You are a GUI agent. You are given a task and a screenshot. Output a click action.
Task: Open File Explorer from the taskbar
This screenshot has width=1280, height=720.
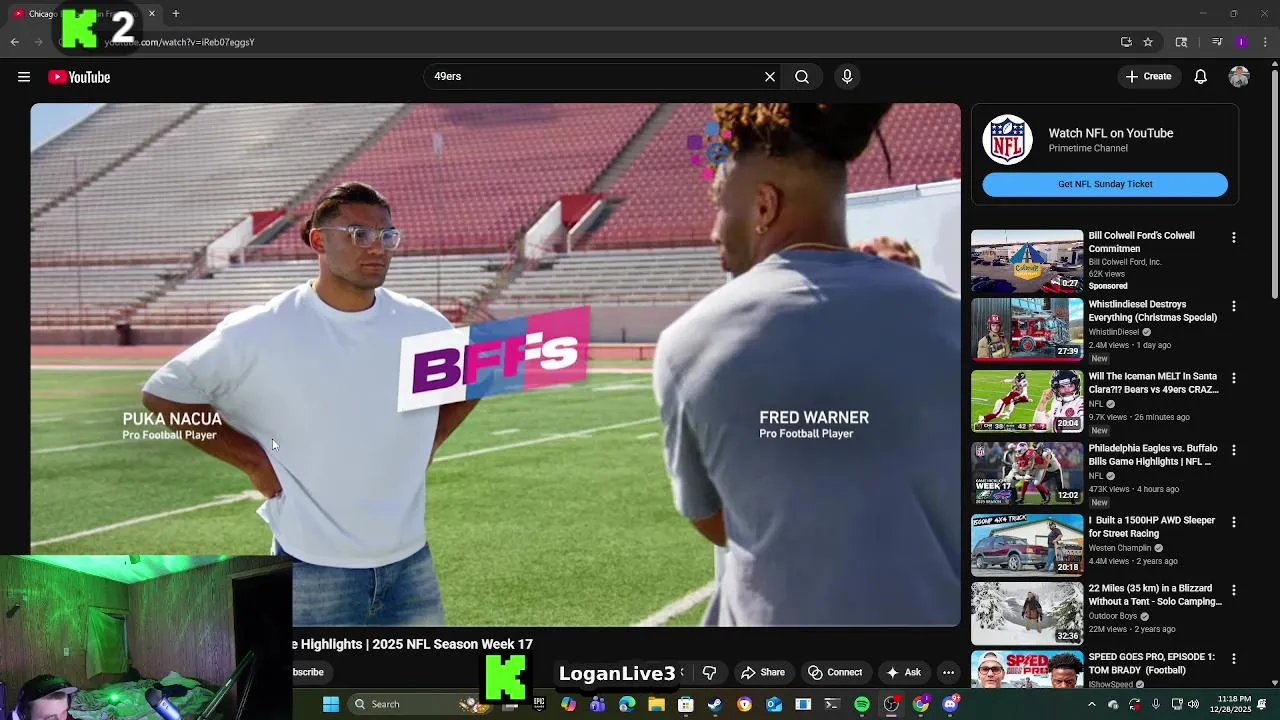(x=656, y=704)
